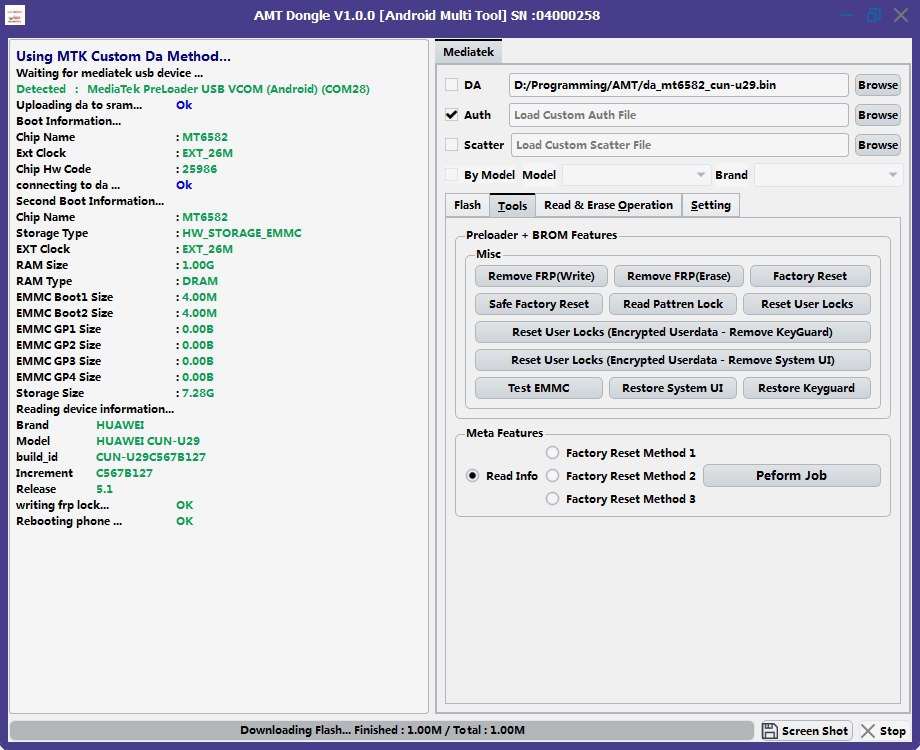Click the HW_STORAGE_EMMC value

(x=241, y=233)
